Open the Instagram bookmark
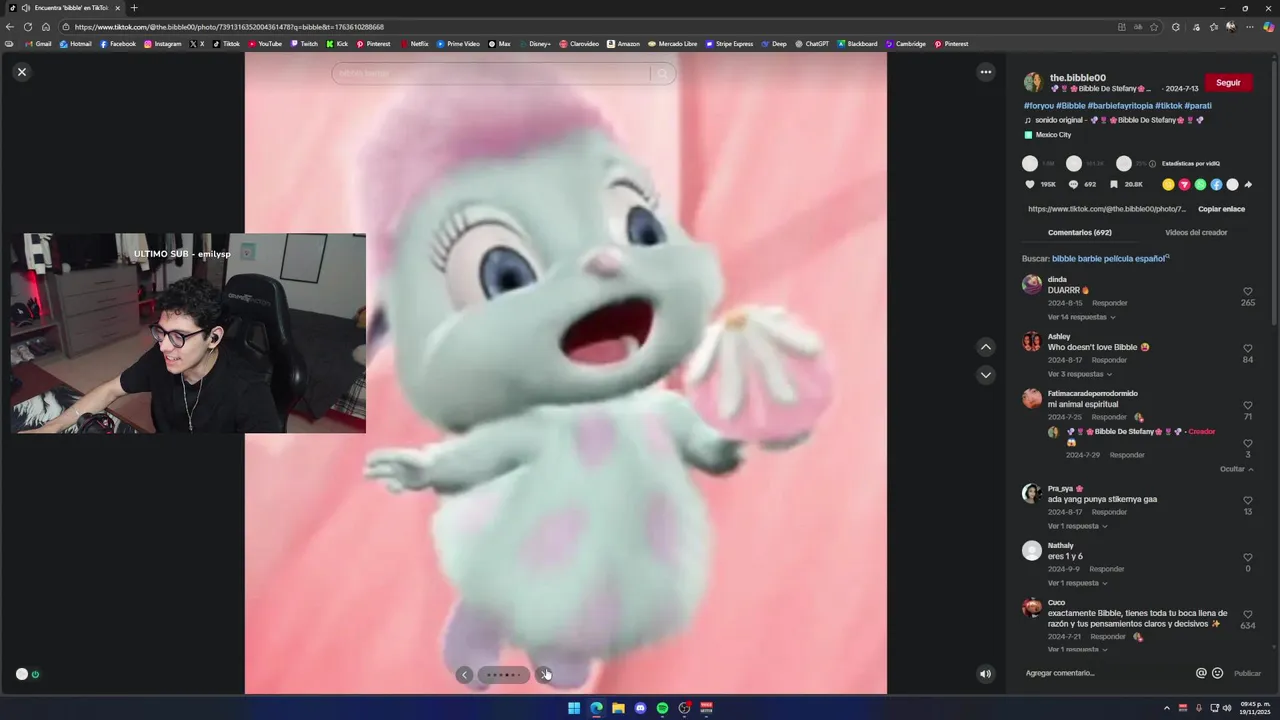Image resolution: width=1280 pixels, height=720 pixels. click(163, 44)
